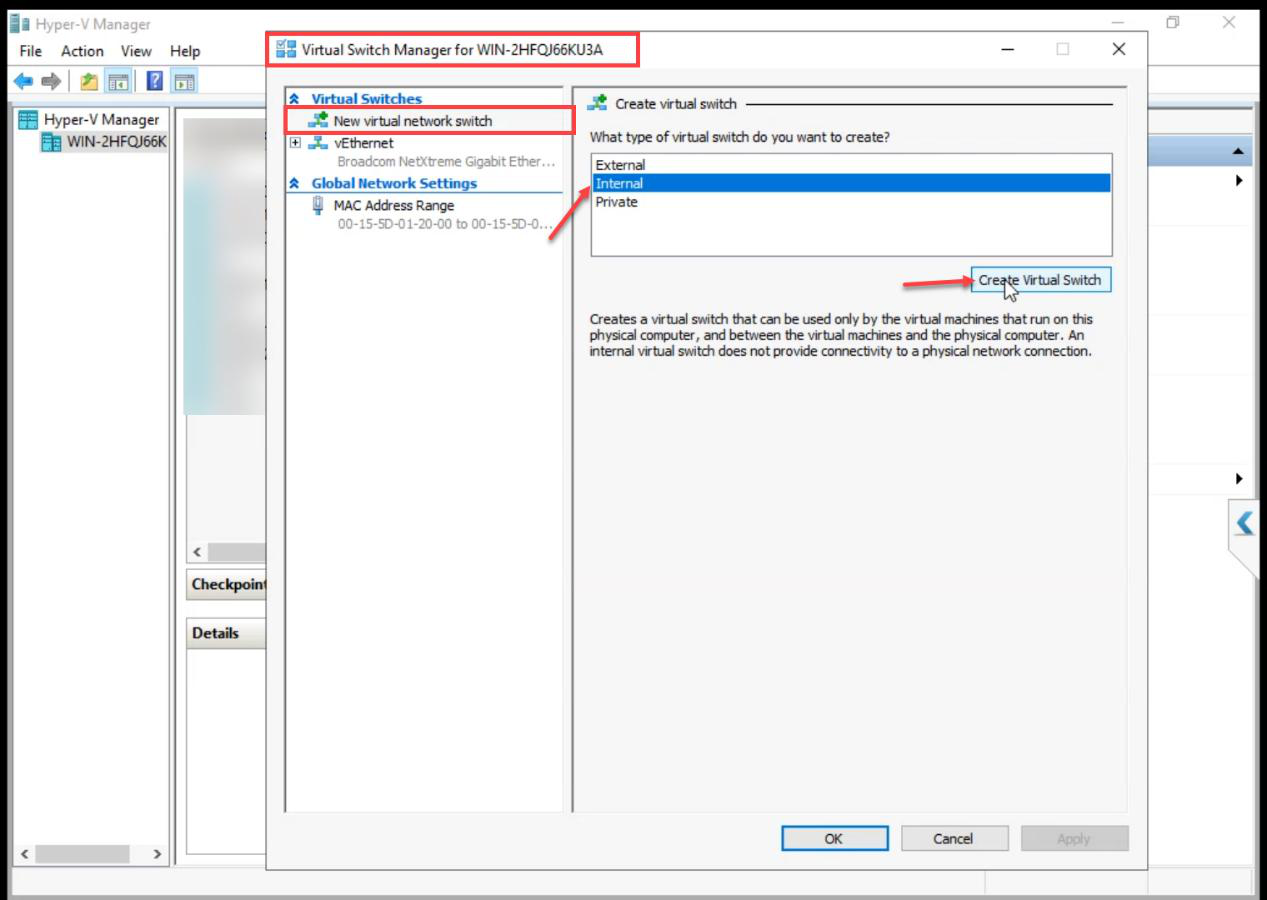The width and height of the screenshot is (1267, 900).
Task: Click the MAC Address Range icon
Action: click(x=318, y=205)
